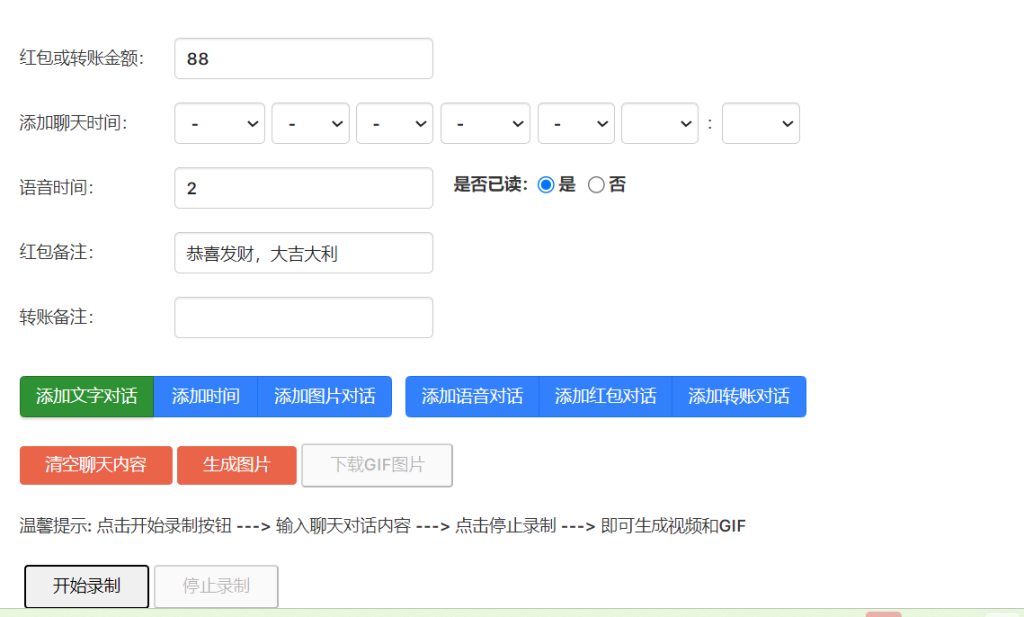
Task: Open the third date dropdown in 添加聊天时间
Action: [394, 123]
